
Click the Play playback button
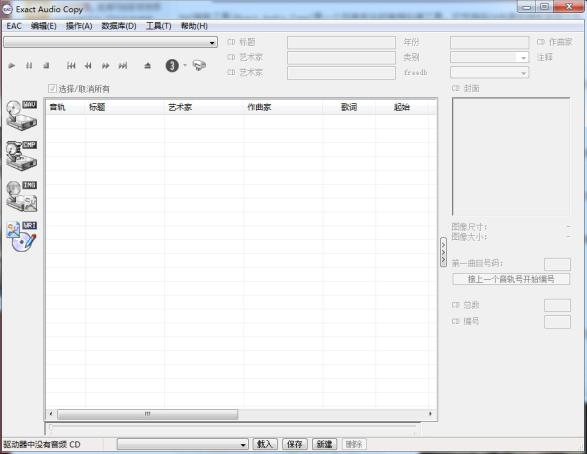click(12, 65)
